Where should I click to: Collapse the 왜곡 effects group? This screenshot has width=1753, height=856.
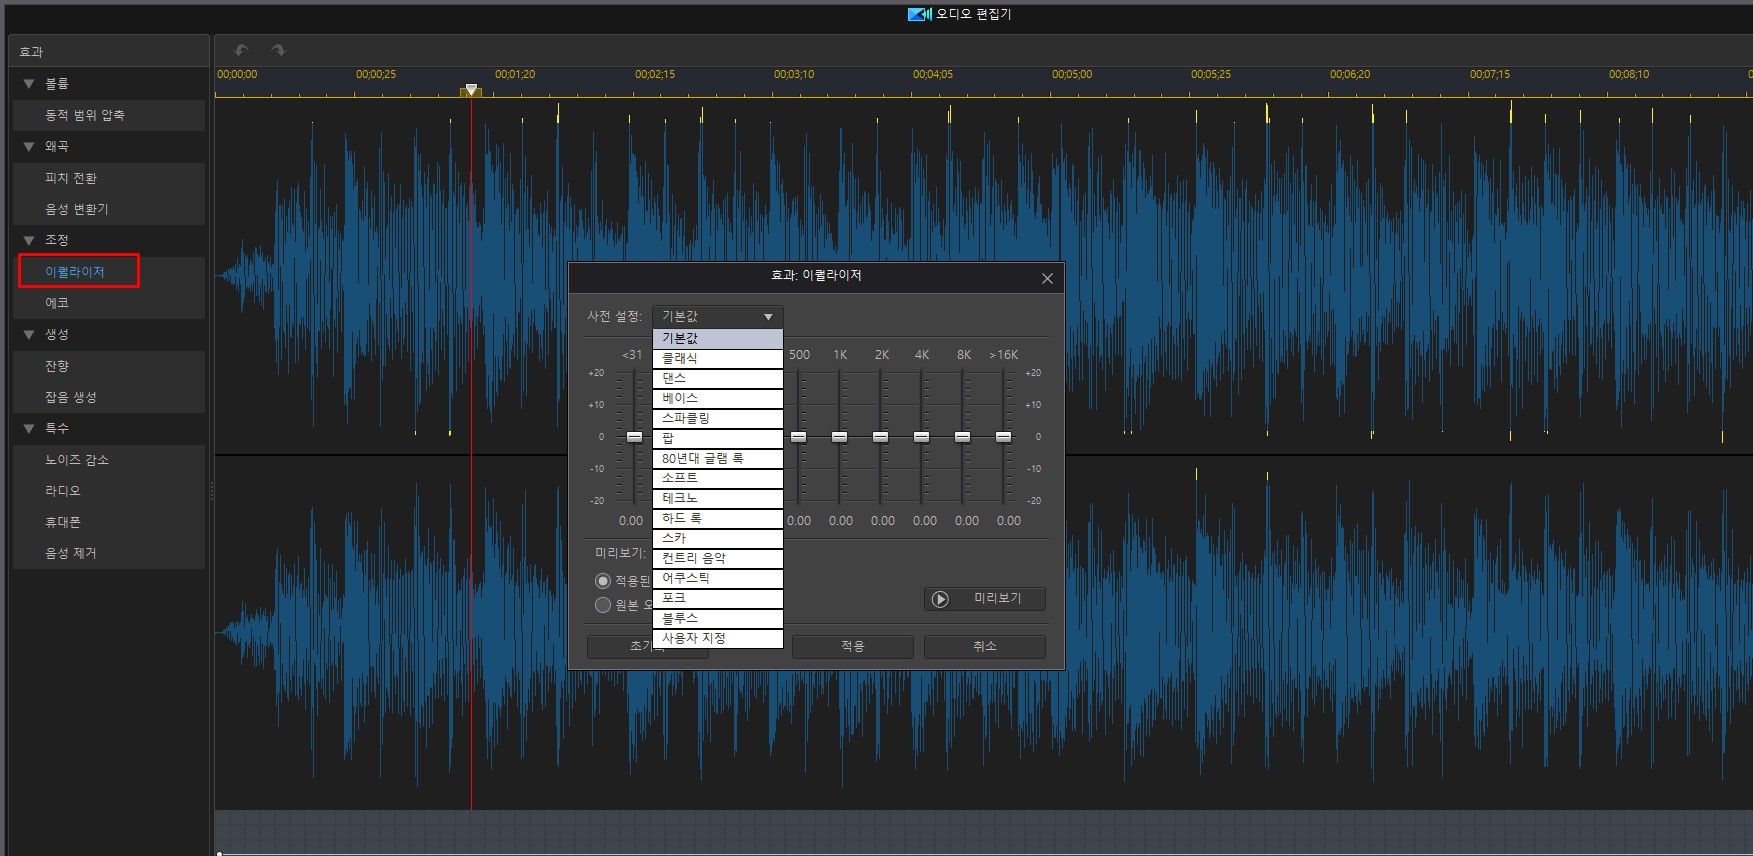29,147
